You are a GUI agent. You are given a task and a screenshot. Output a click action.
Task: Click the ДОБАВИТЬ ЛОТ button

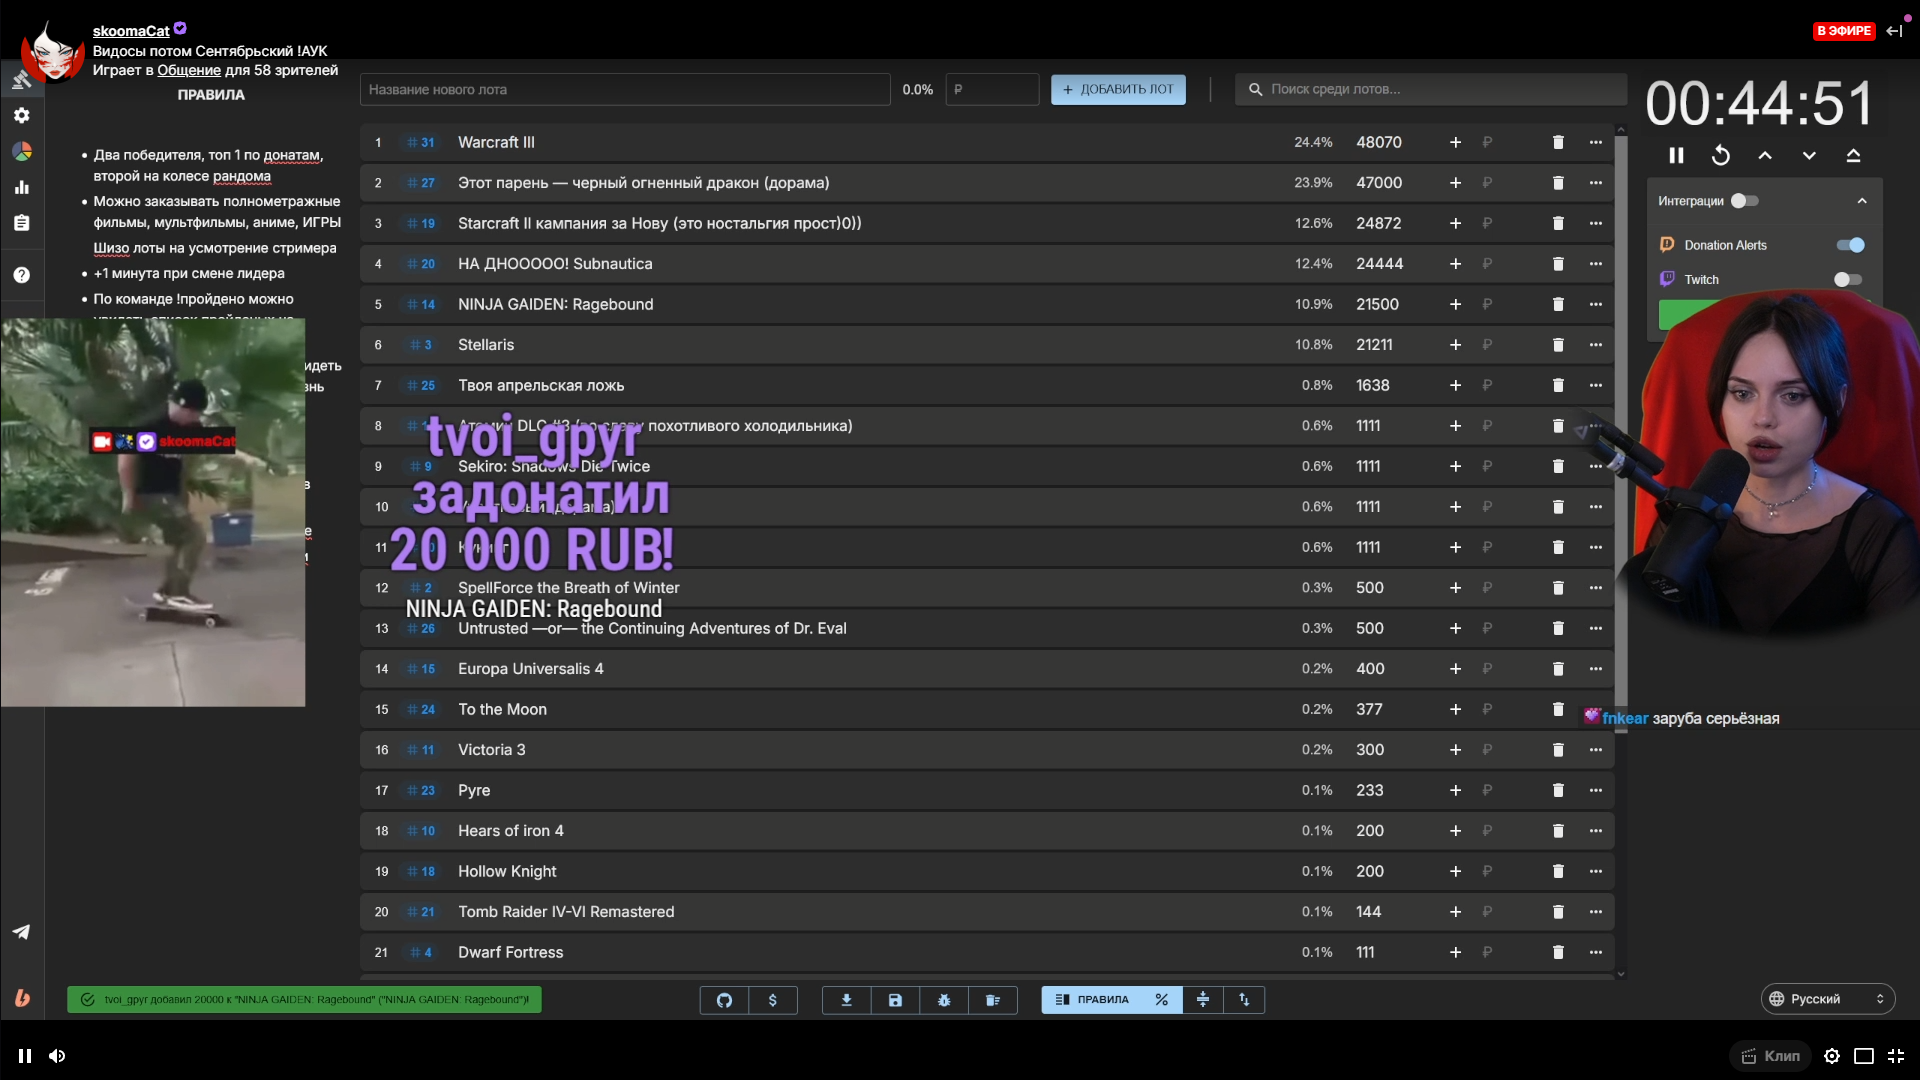click(1118, 89)
